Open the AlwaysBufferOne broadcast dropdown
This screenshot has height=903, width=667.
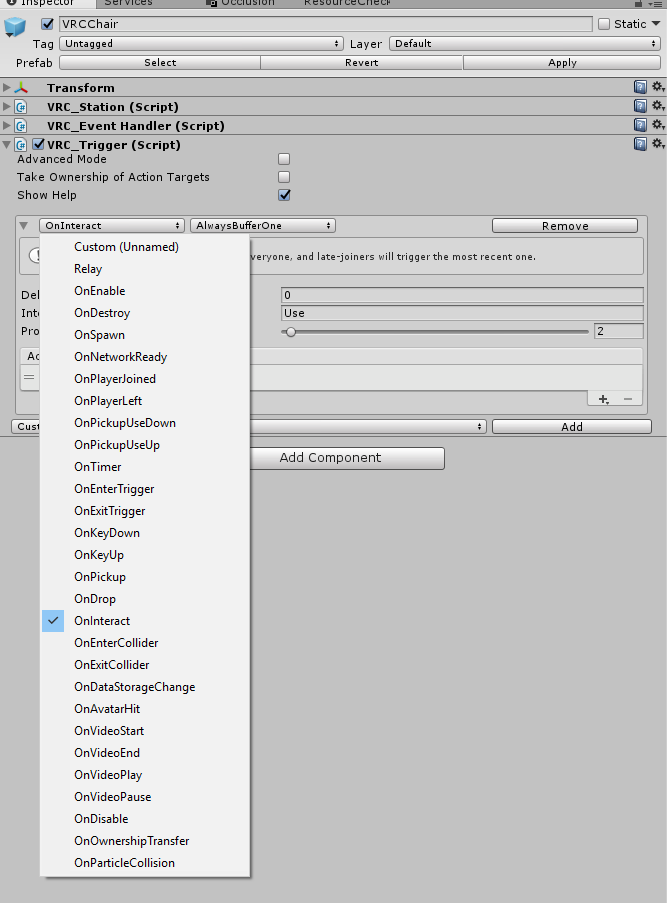click(x=263, y=226)
